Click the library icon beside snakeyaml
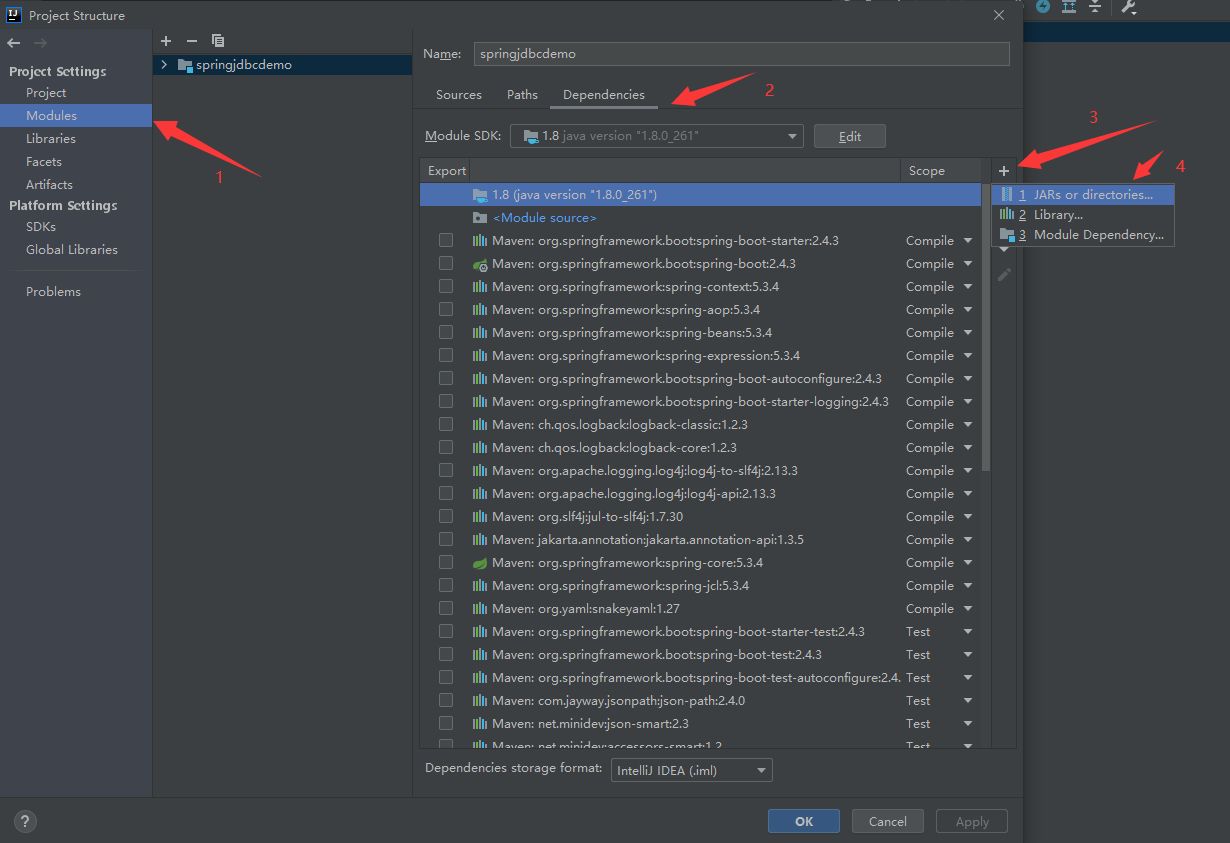 (x=480, y=609)
